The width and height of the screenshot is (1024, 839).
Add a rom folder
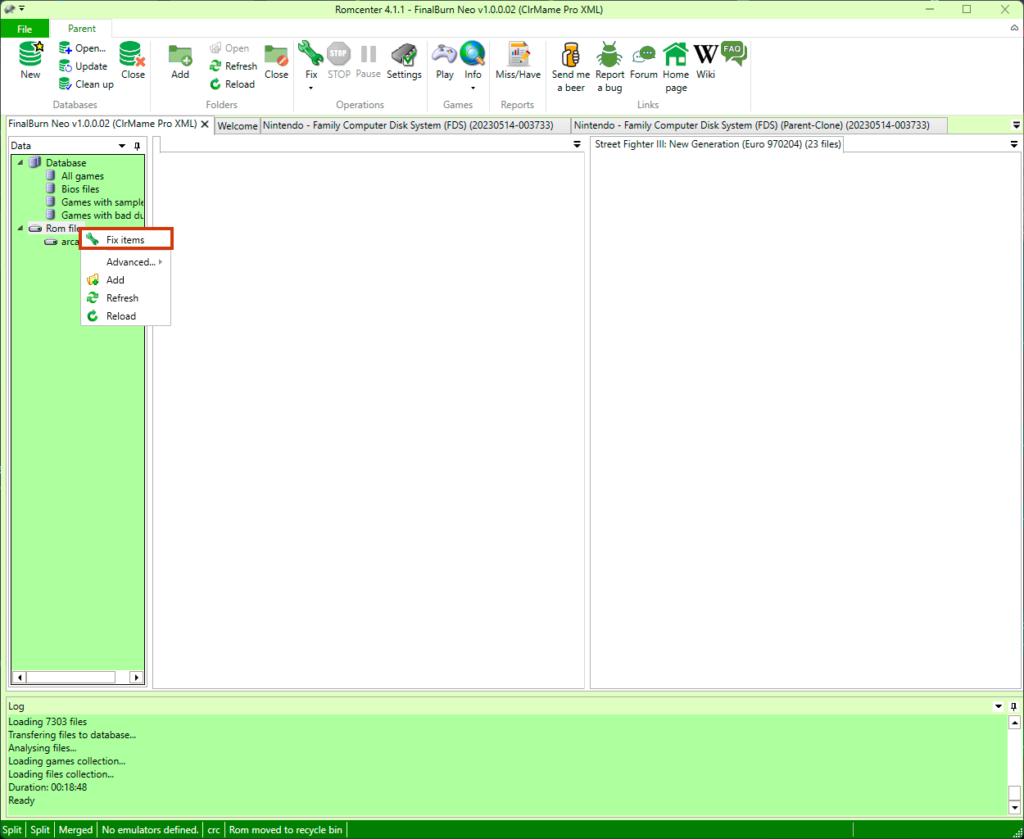[180, 60]
